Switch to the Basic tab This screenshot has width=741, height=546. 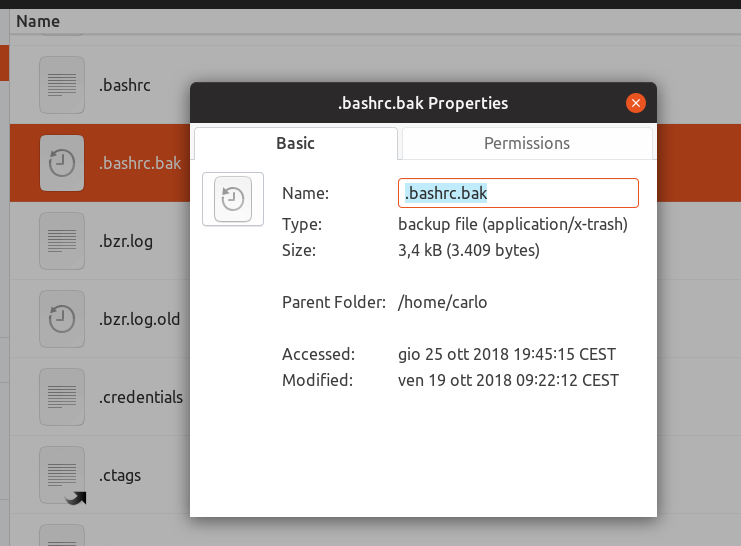[x=296, y=143]
